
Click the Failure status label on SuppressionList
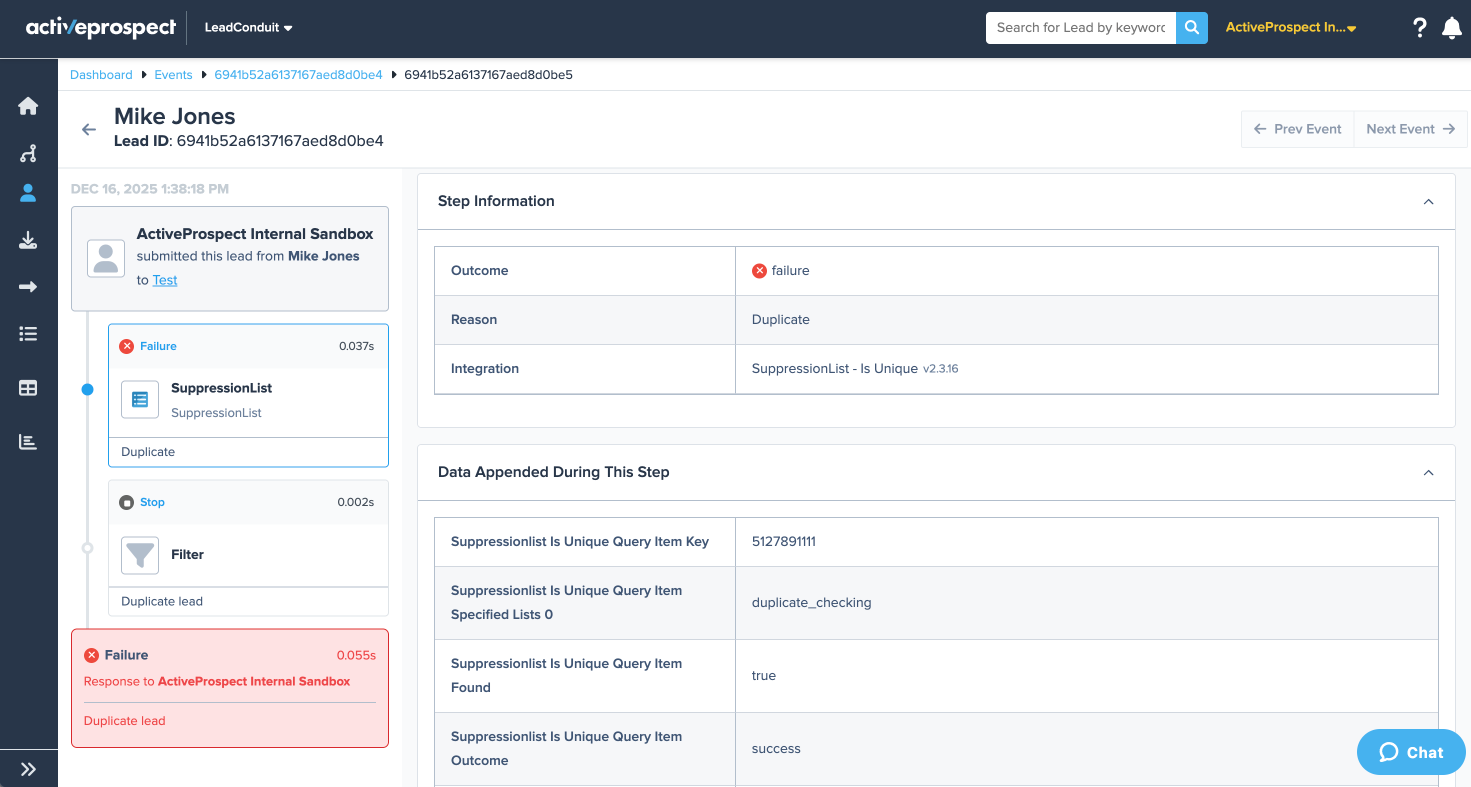click(x=158, y=346)
